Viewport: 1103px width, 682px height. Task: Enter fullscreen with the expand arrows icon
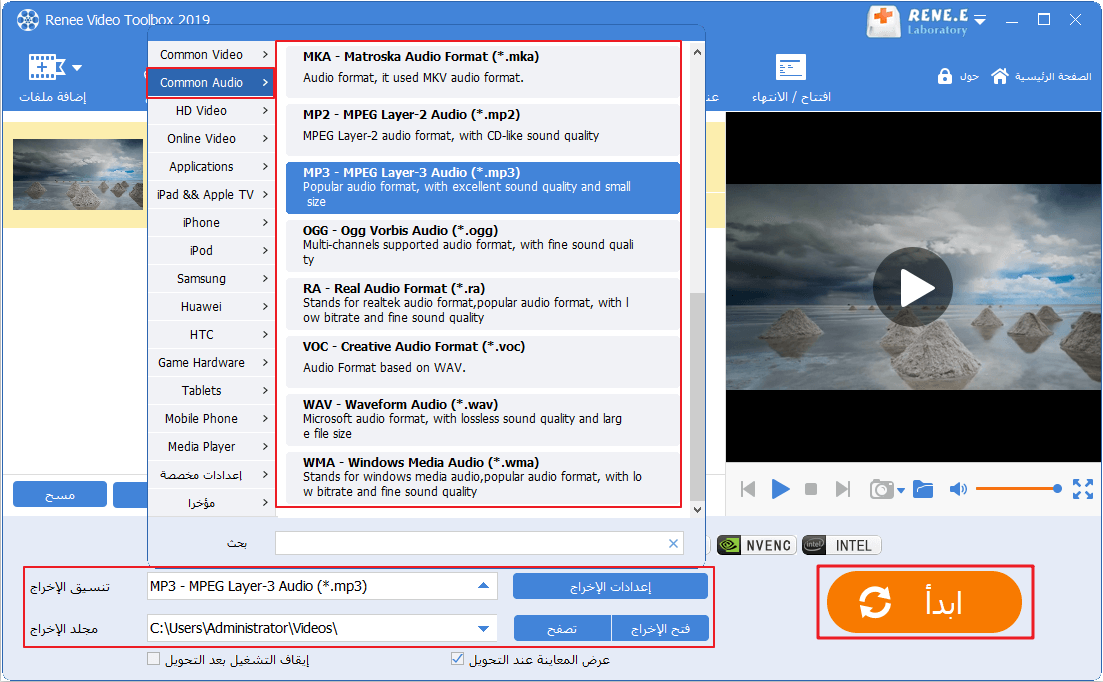(x=1083, y=489)
